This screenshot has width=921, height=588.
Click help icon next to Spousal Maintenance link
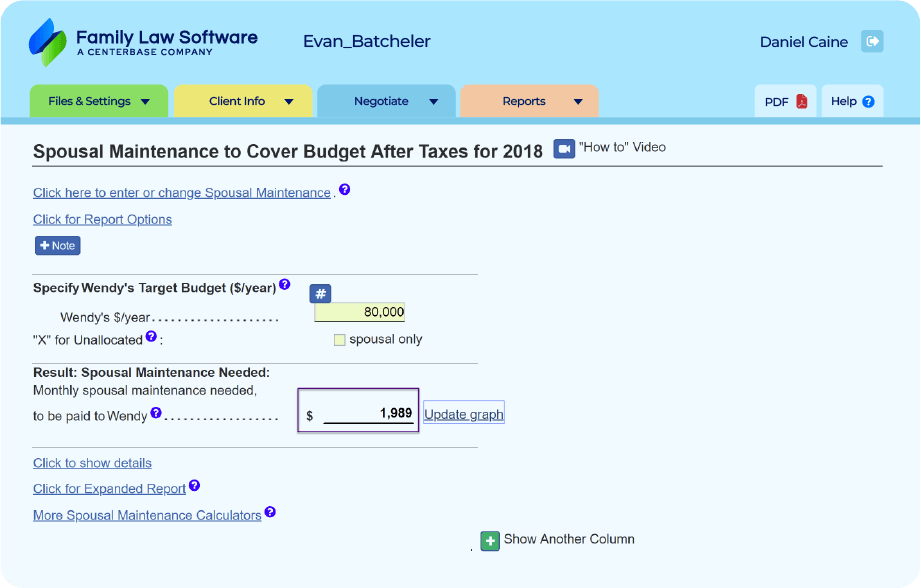pos(344,189)
